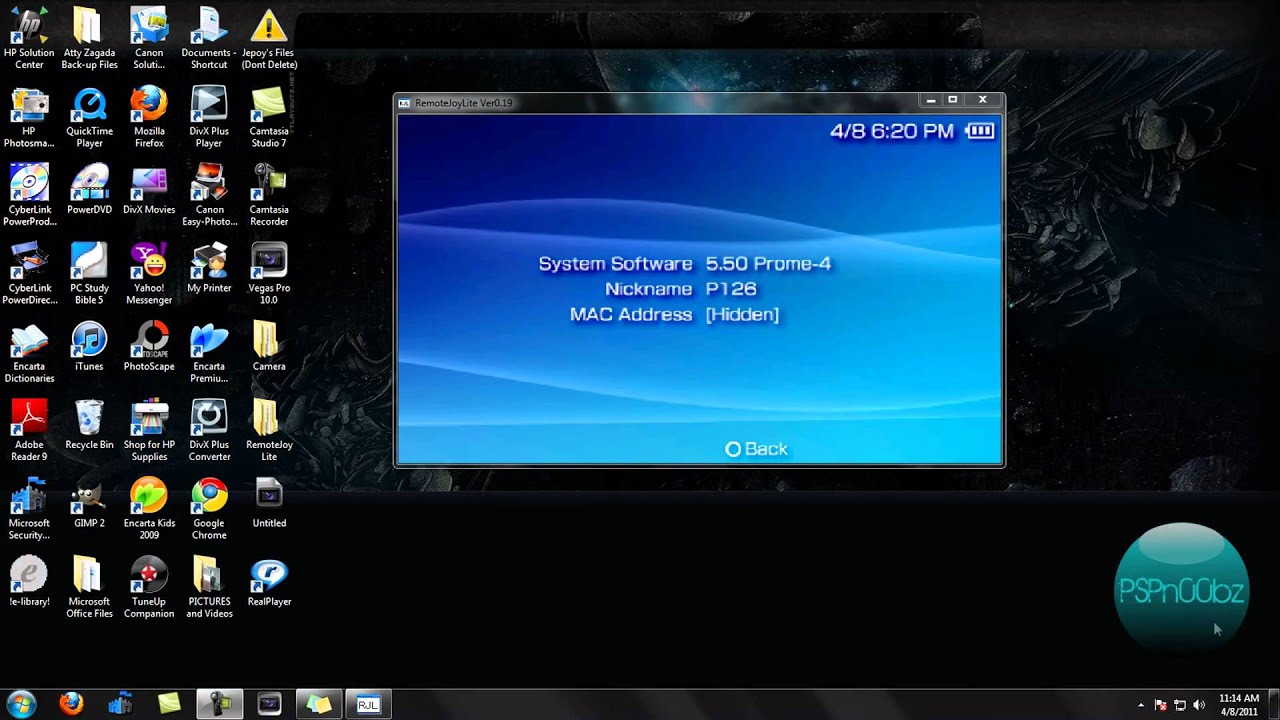Launch Adobe Reader 9 shortcut
1280x720 pixels.
(x=29, y=430)
